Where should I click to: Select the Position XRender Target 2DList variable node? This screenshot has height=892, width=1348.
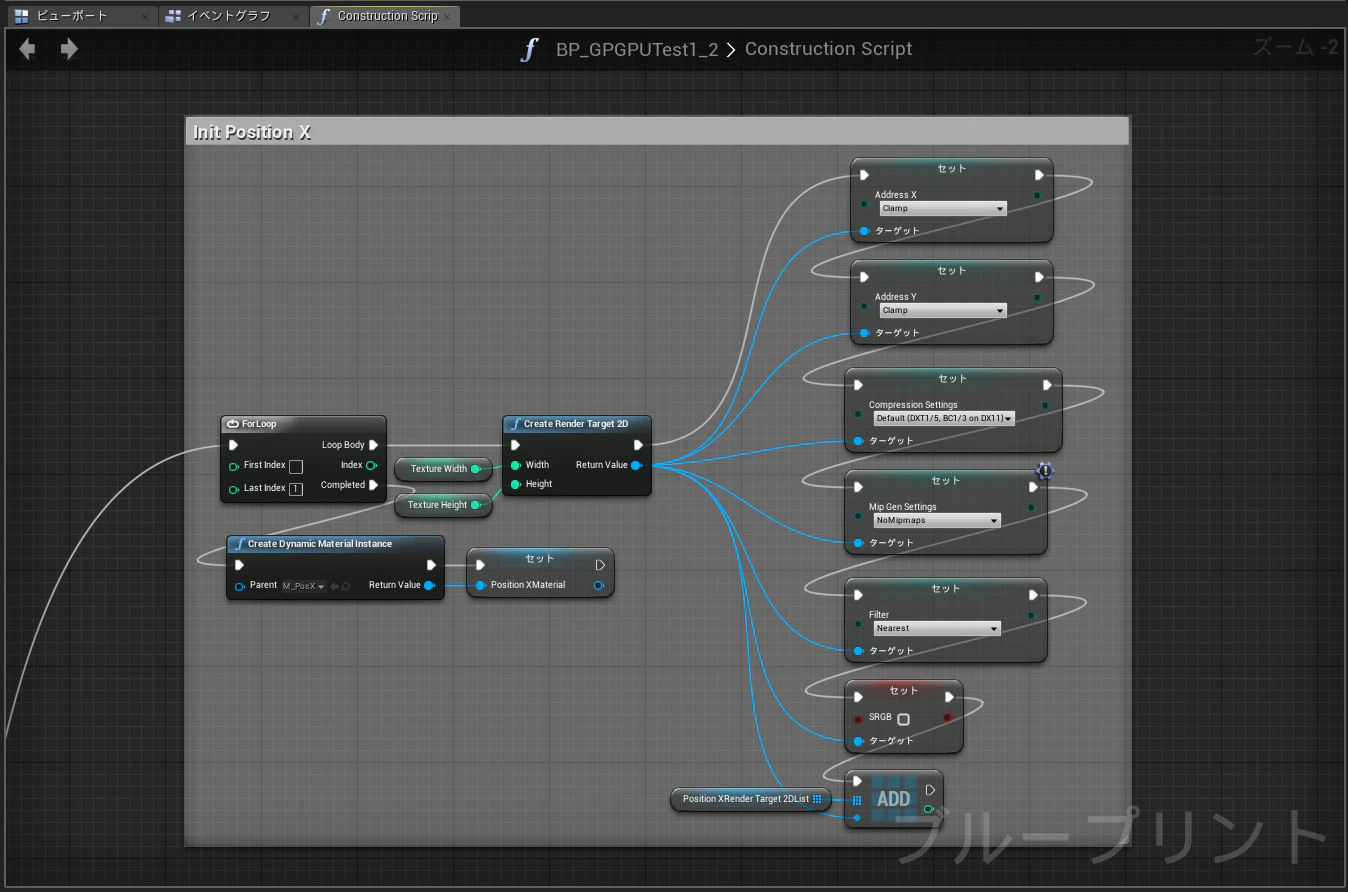pyautogui.click(x=750, y=799)
